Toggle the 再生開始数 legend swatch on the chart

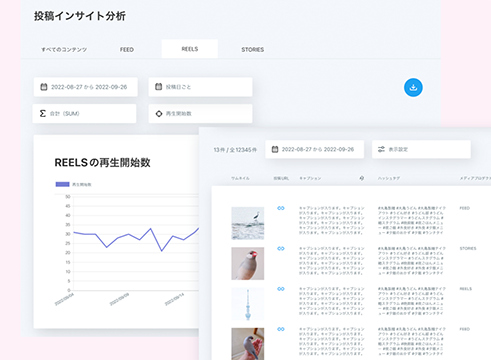pos(62,184)
